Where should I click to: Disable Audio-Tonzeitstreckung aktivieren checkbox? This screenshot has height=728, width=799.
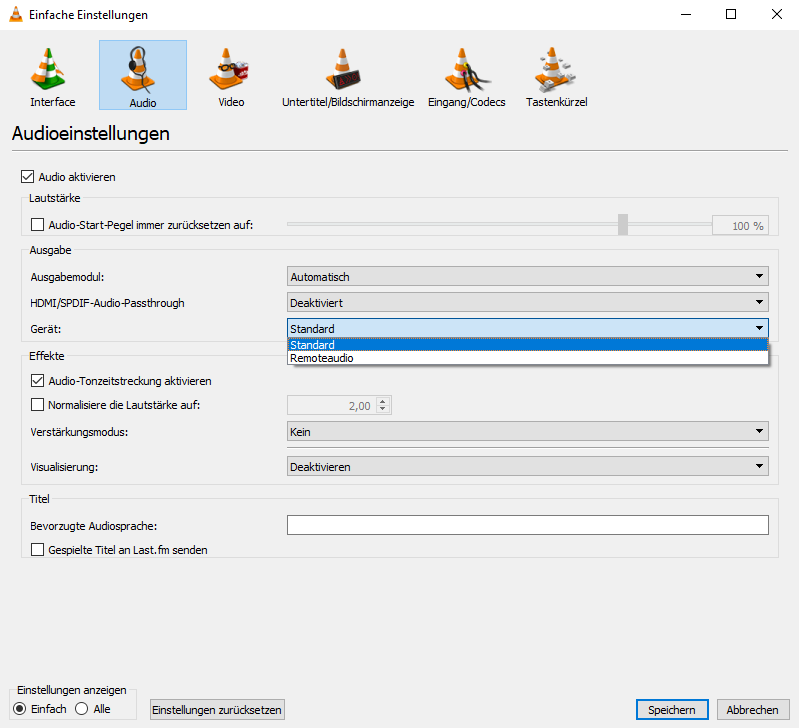pyautogui.click(x=38, y=381)
